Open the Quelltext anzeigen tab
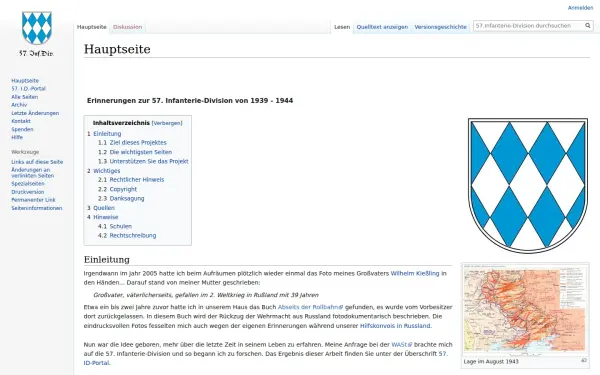Screen dimensions: 600x375 (382, 27)
